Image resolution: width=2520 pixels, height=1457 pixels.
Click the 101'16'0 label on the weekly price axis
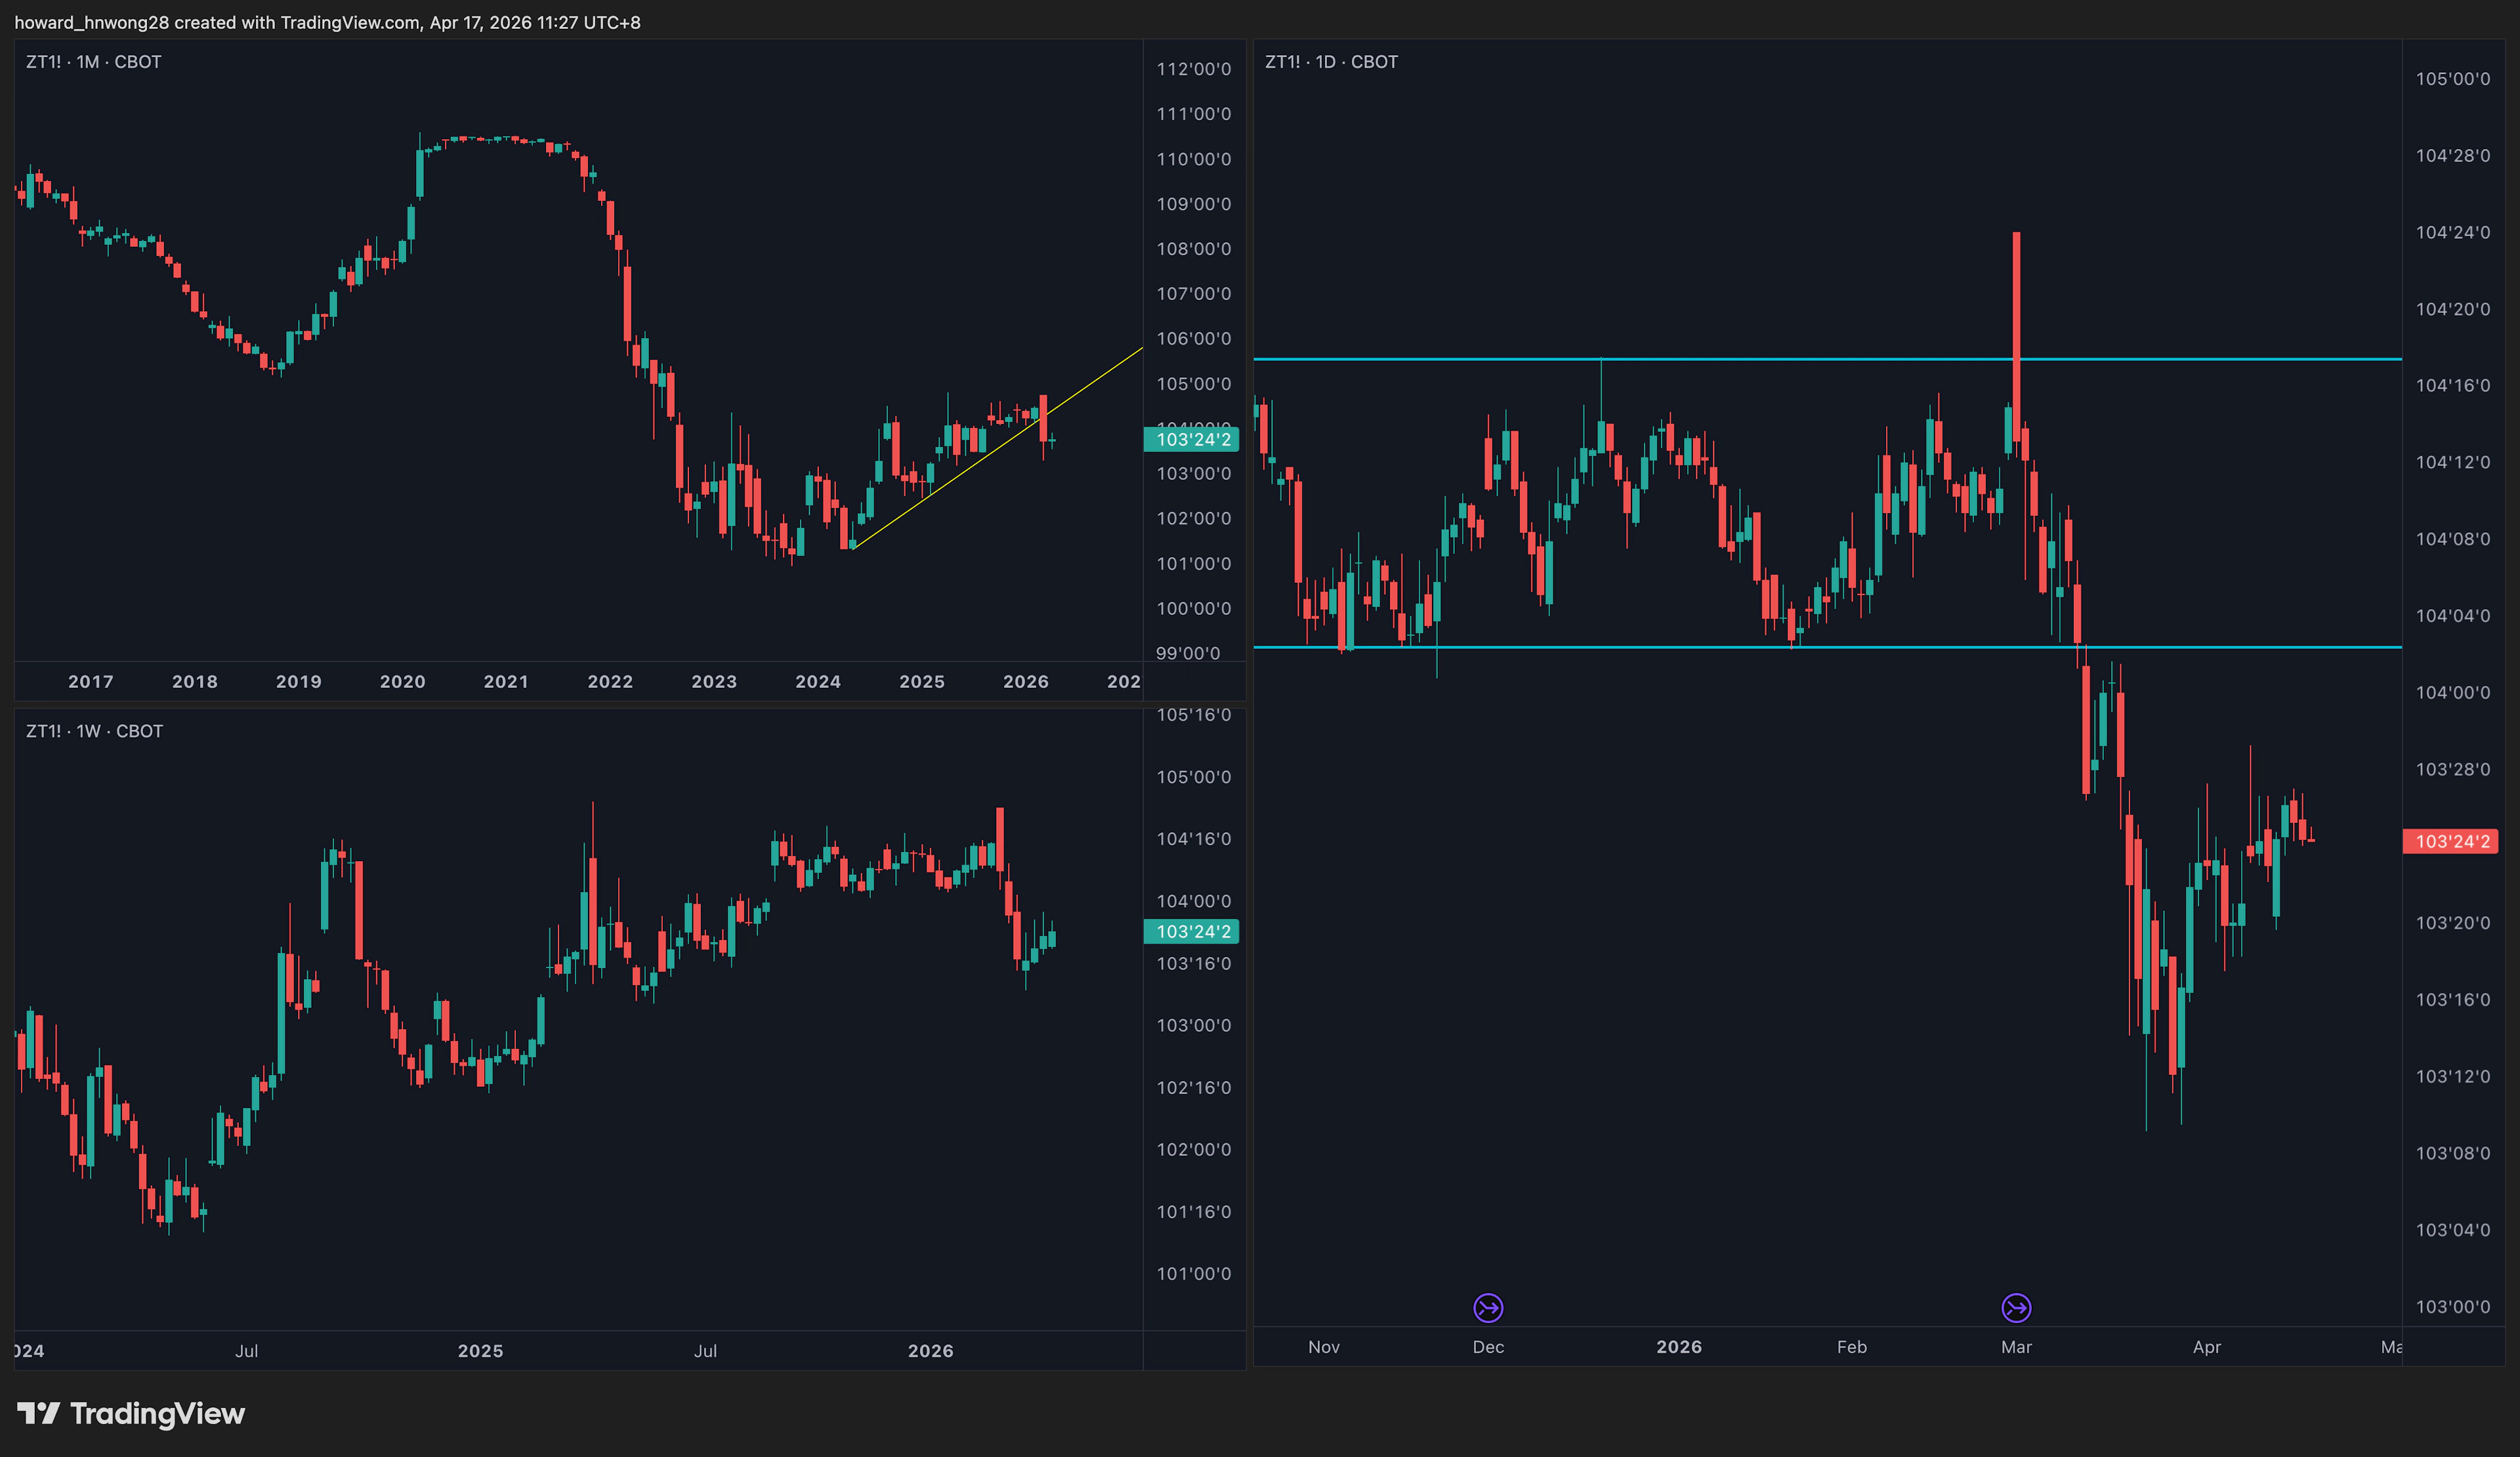[1194, 1212]
